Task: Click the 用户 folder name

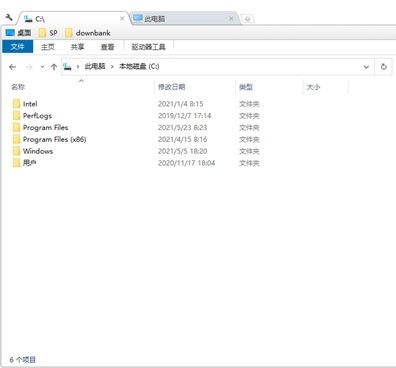Action: tap(30, 163)
